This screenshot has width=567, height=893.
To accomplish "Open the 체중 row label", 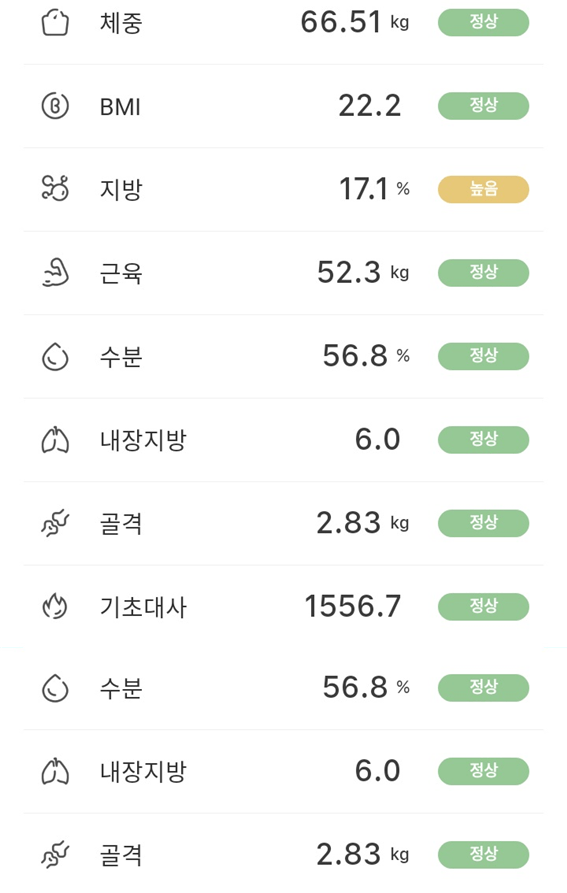I will [121, 23].
